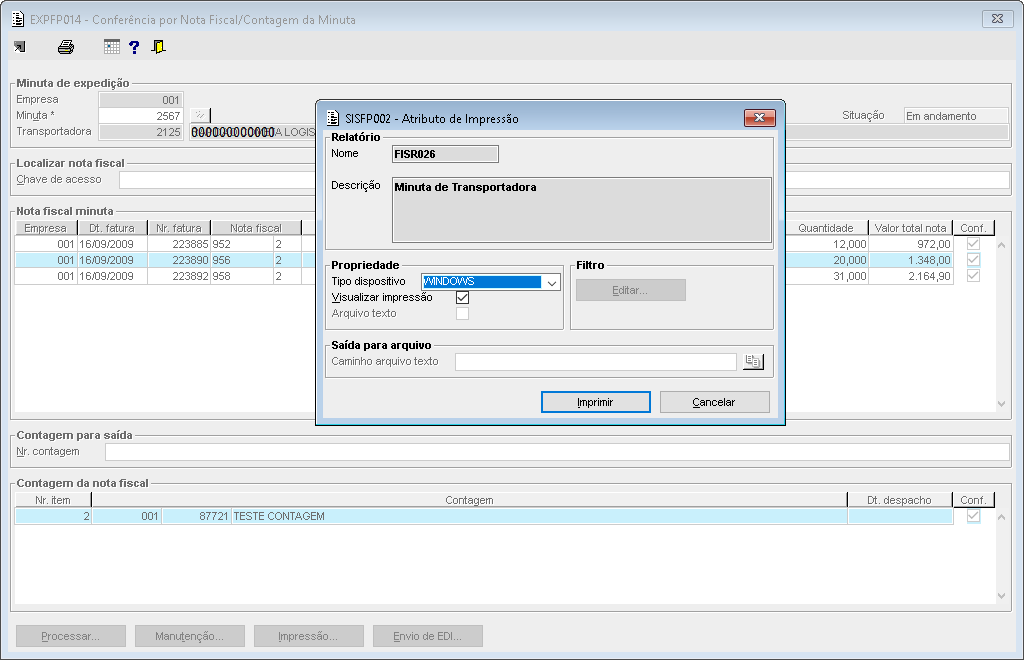The height and width of the screenshot is (660, 1024).
Task: Click scroll down arrow of Nota fiscal minuta grid
Action: [1002, 404]
